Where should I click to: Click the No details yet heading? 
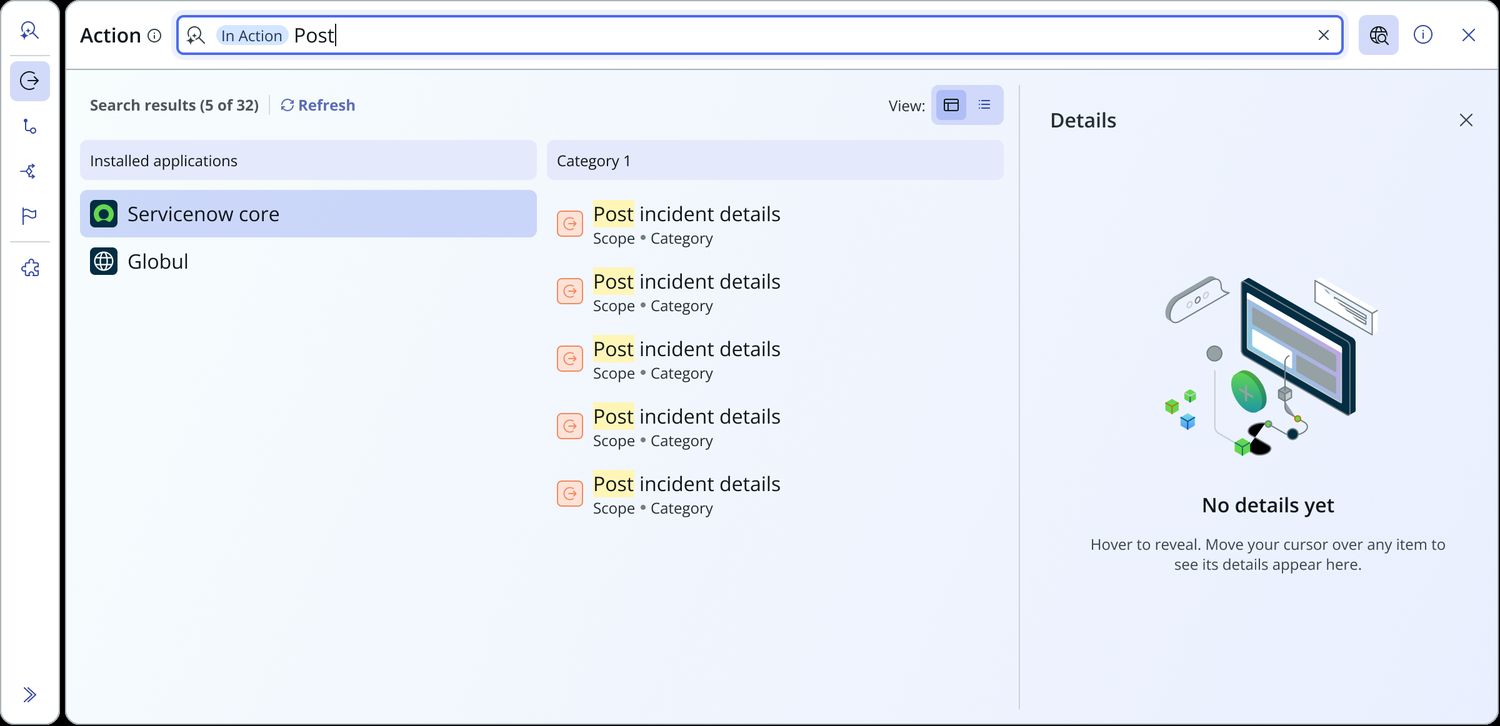[1268, 505]
